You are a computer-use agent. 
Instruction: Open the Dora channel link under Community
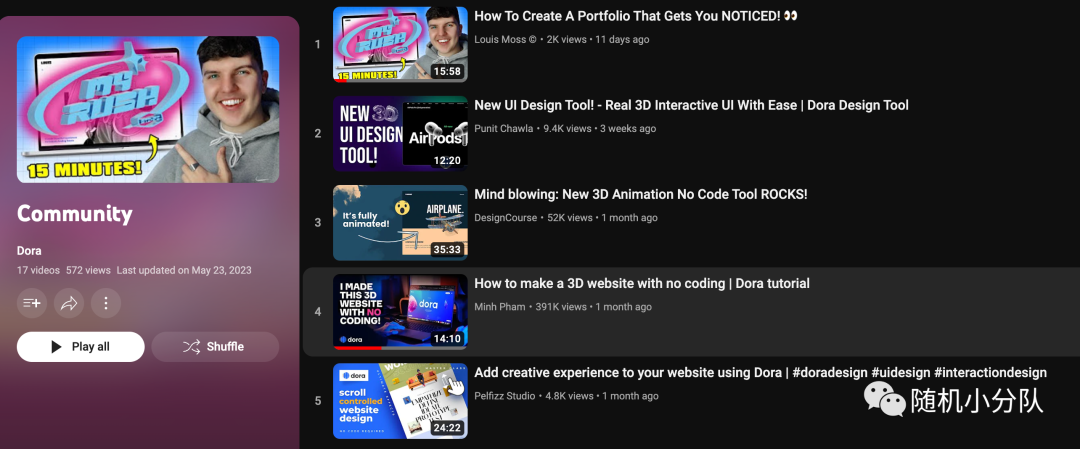click(x=29, y=251)
